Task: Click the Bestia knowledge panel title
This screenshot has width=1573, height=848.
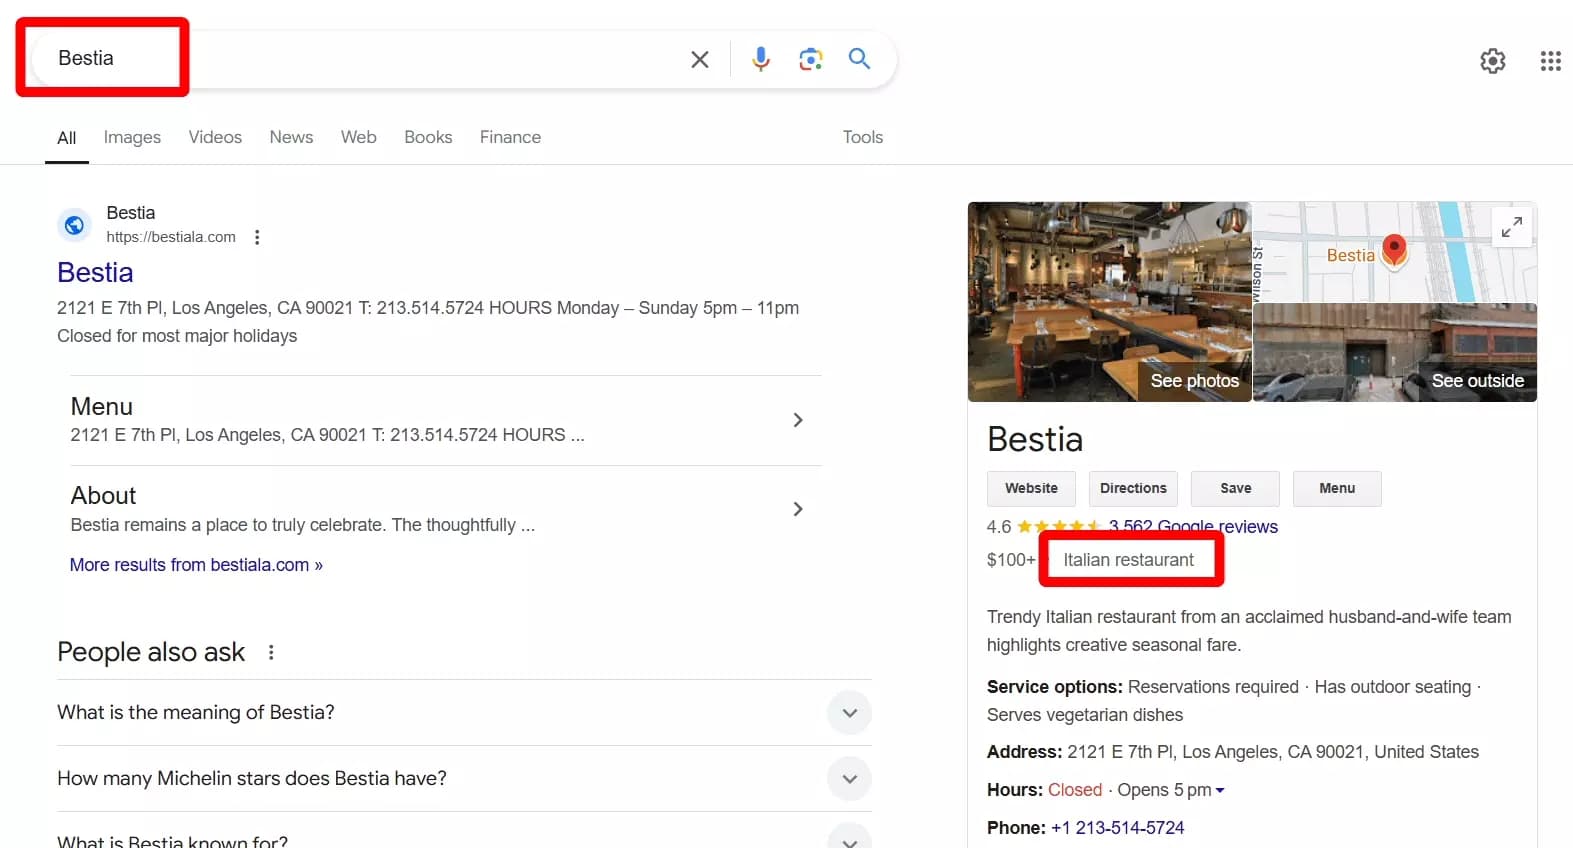Action: coord(1035,439)
